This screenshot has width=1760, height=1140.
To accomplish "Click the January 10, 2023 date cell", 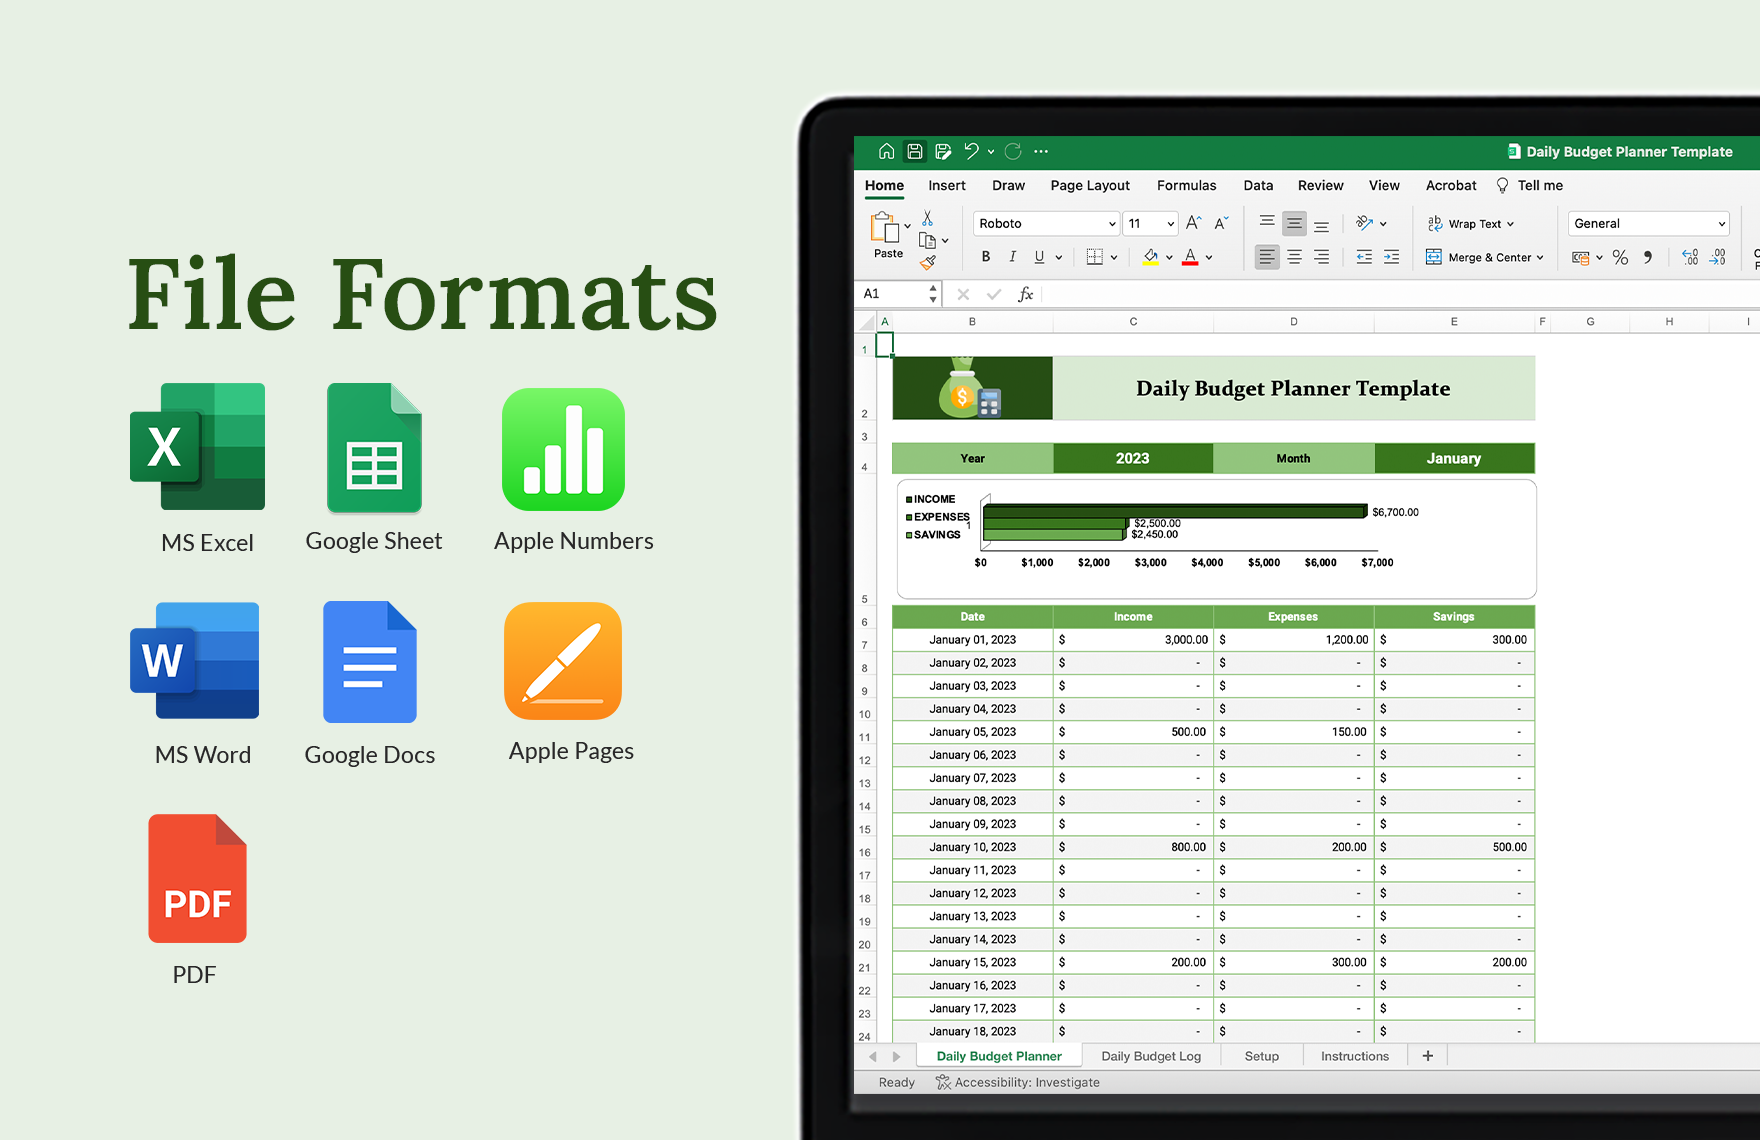I will pos(972,847).
